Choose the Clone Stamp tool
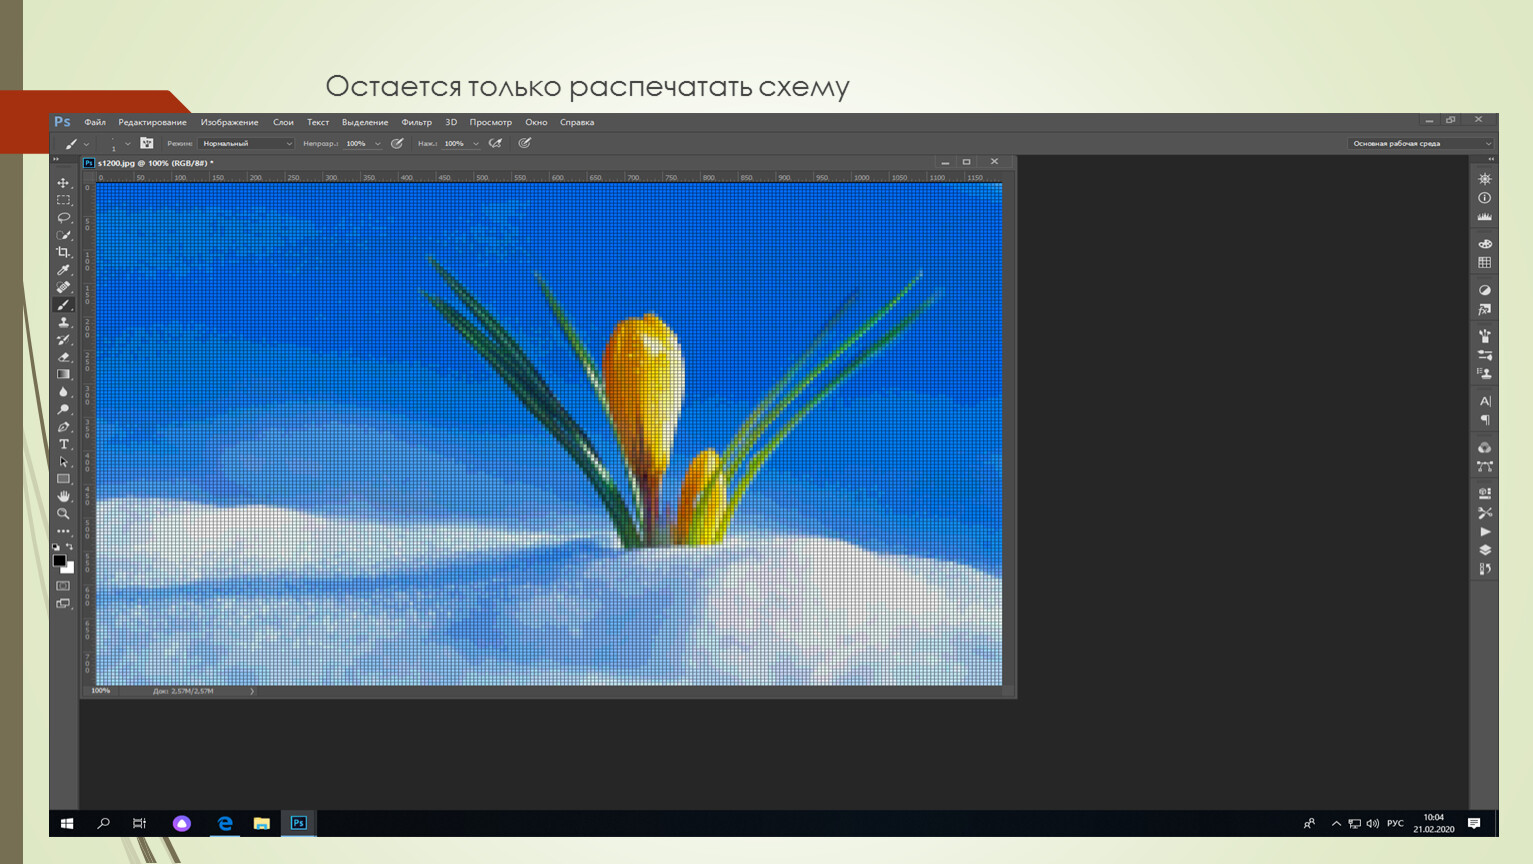Image resolution: width=1533 pixels, height=864 pixels. 63,322
